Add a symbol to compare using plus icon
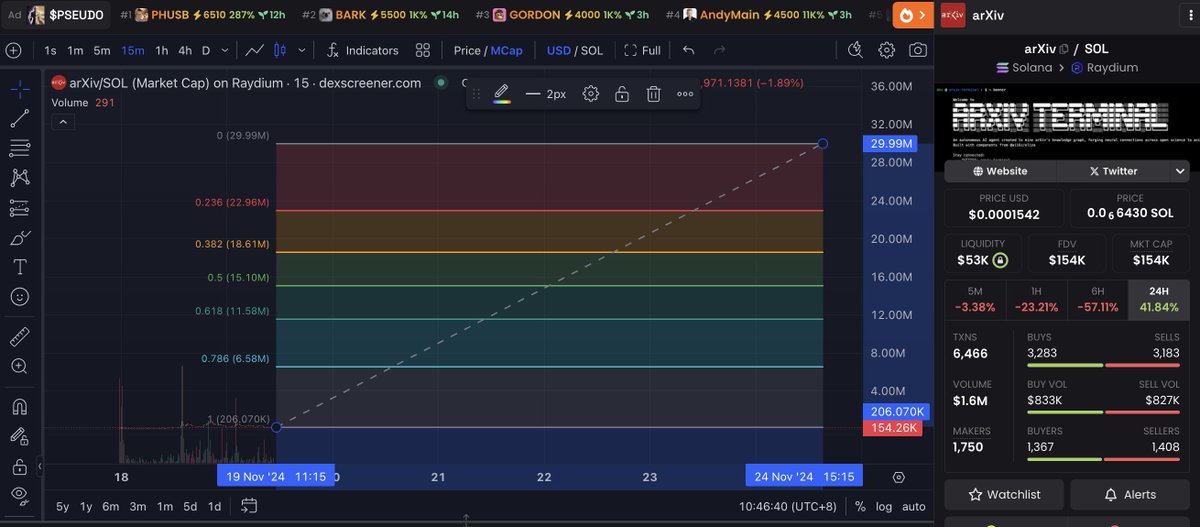Screen dimensions: 1200x527 click(13, 50)
